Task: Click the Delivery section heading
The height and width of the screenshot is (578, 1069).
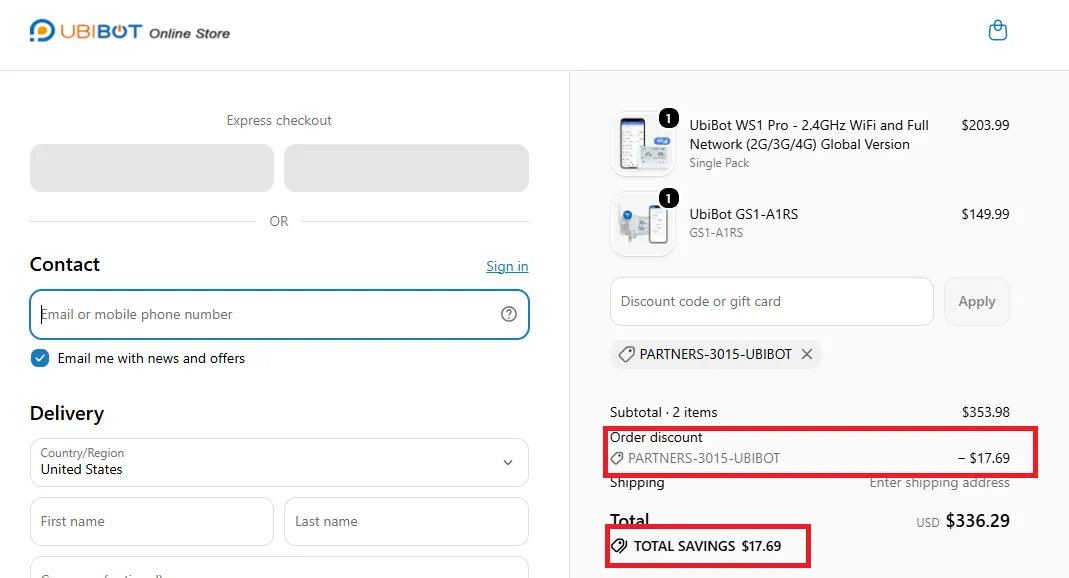Action: [67, 414]
